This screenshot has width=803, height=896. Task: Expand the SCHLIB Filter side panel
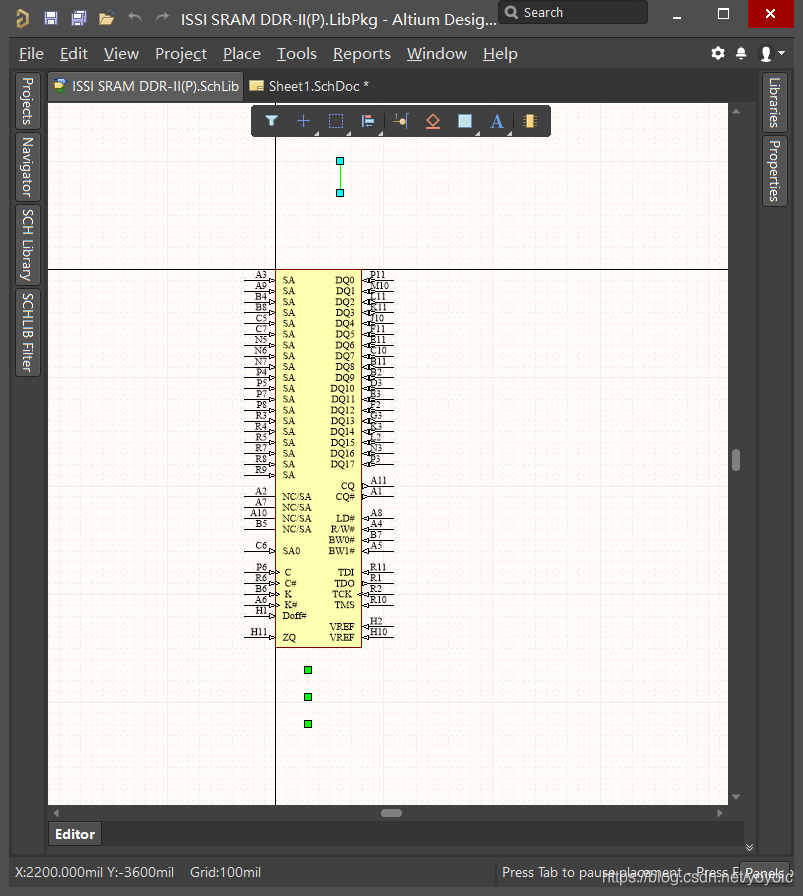(x=27, y=333)
